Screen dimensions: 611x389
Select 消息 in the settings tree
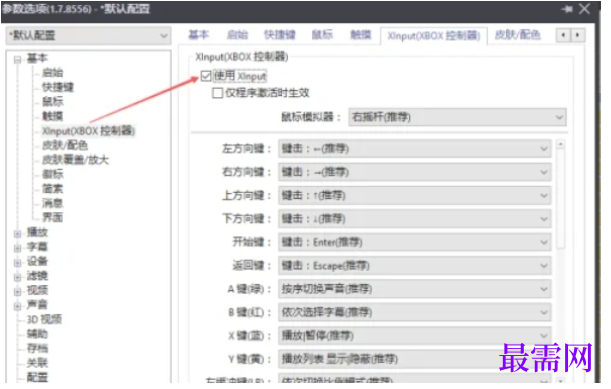click(53, 203)
